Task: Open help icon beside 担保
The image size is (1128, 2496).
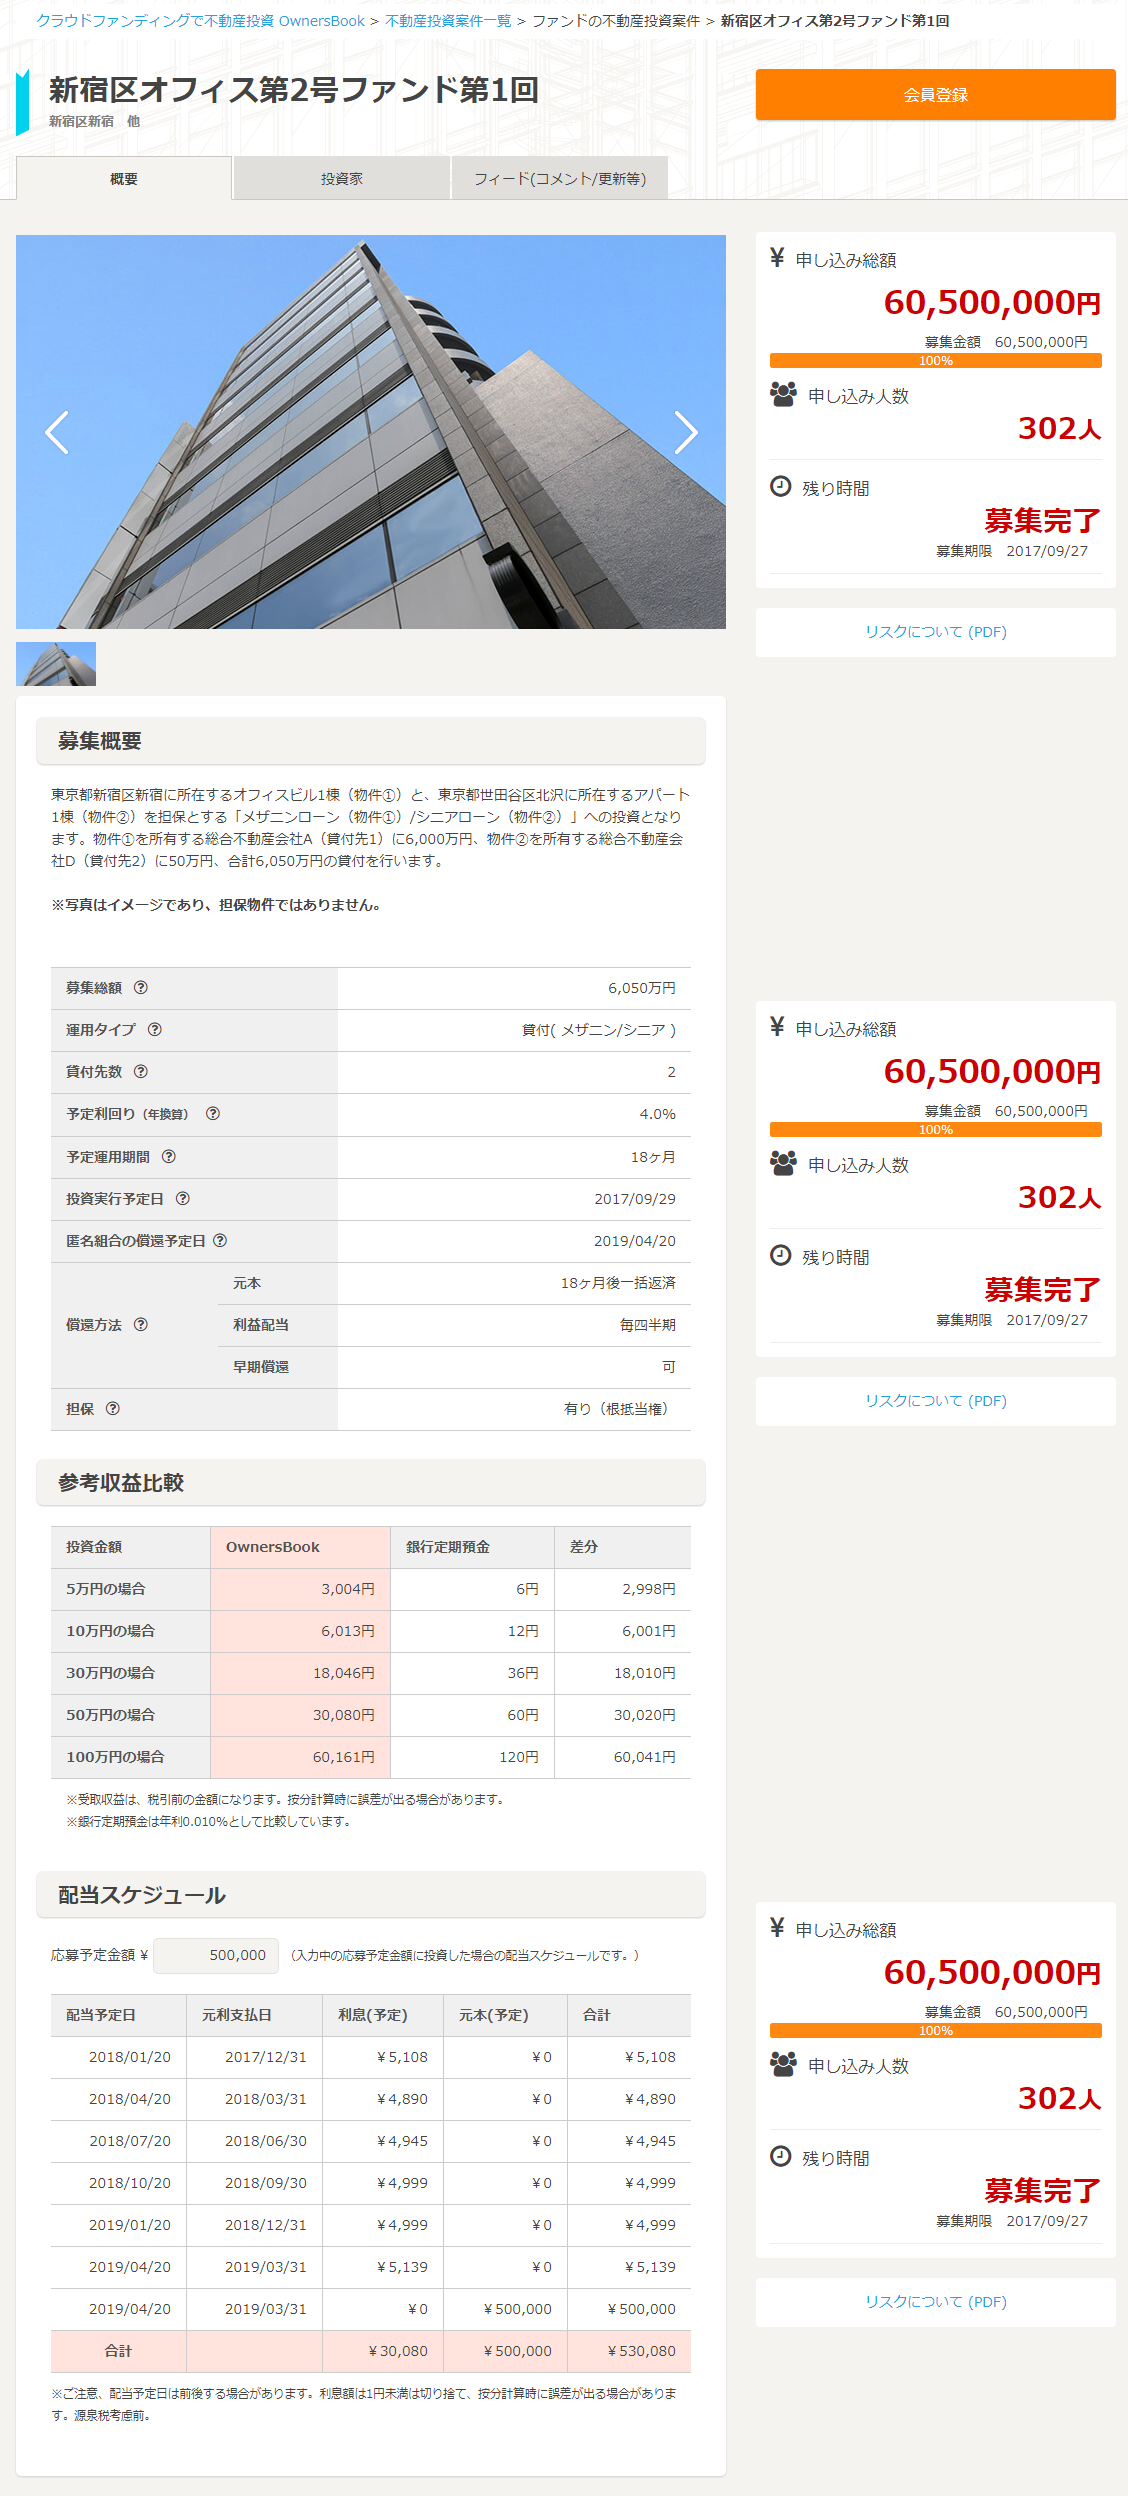Action: click(x=113, y=1408)
